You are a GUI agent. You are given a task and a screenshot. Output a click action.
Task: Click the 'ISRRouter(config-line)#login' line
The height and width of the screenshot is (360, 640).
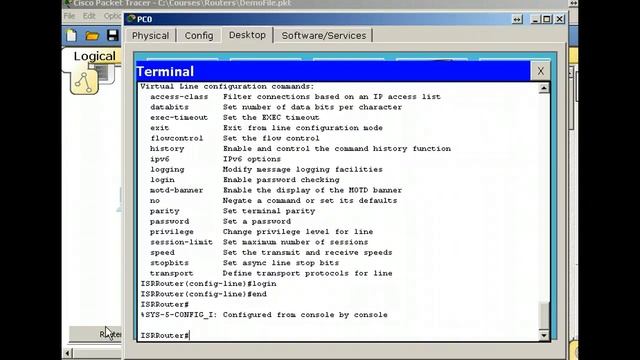pyautogui.click(x=209, y=284)
